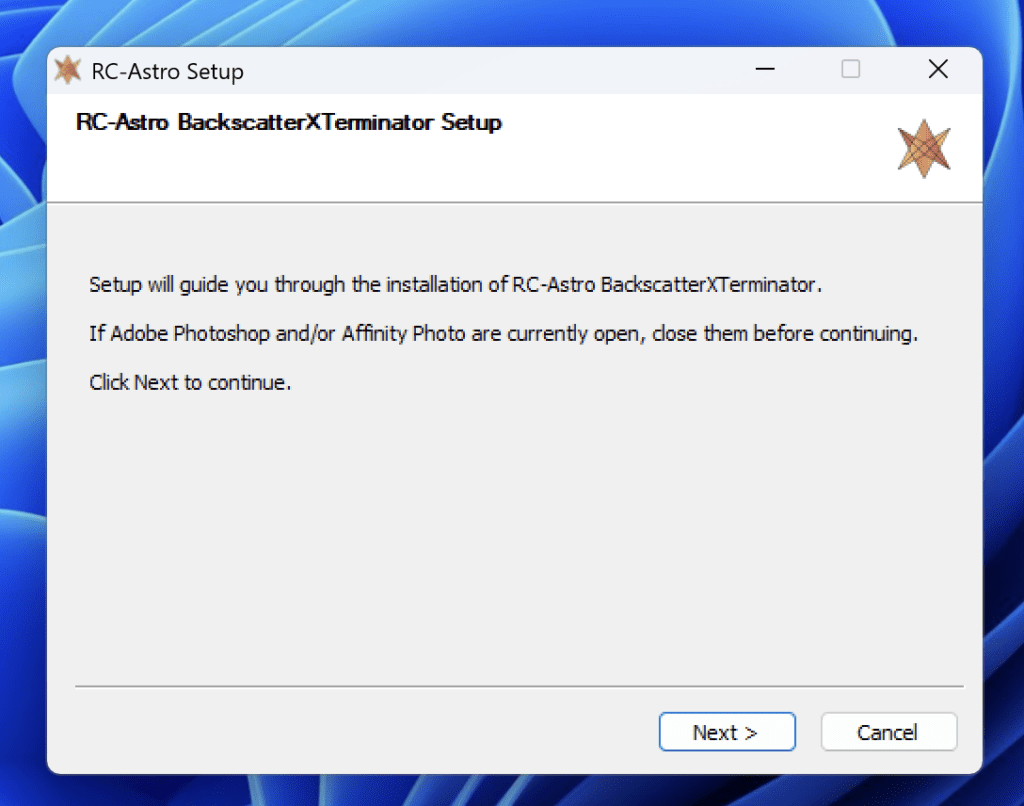Click the RC-Astro star icon in title bar
The height and width of the screenshot is (806, 1024).
[x=68, y=70]
